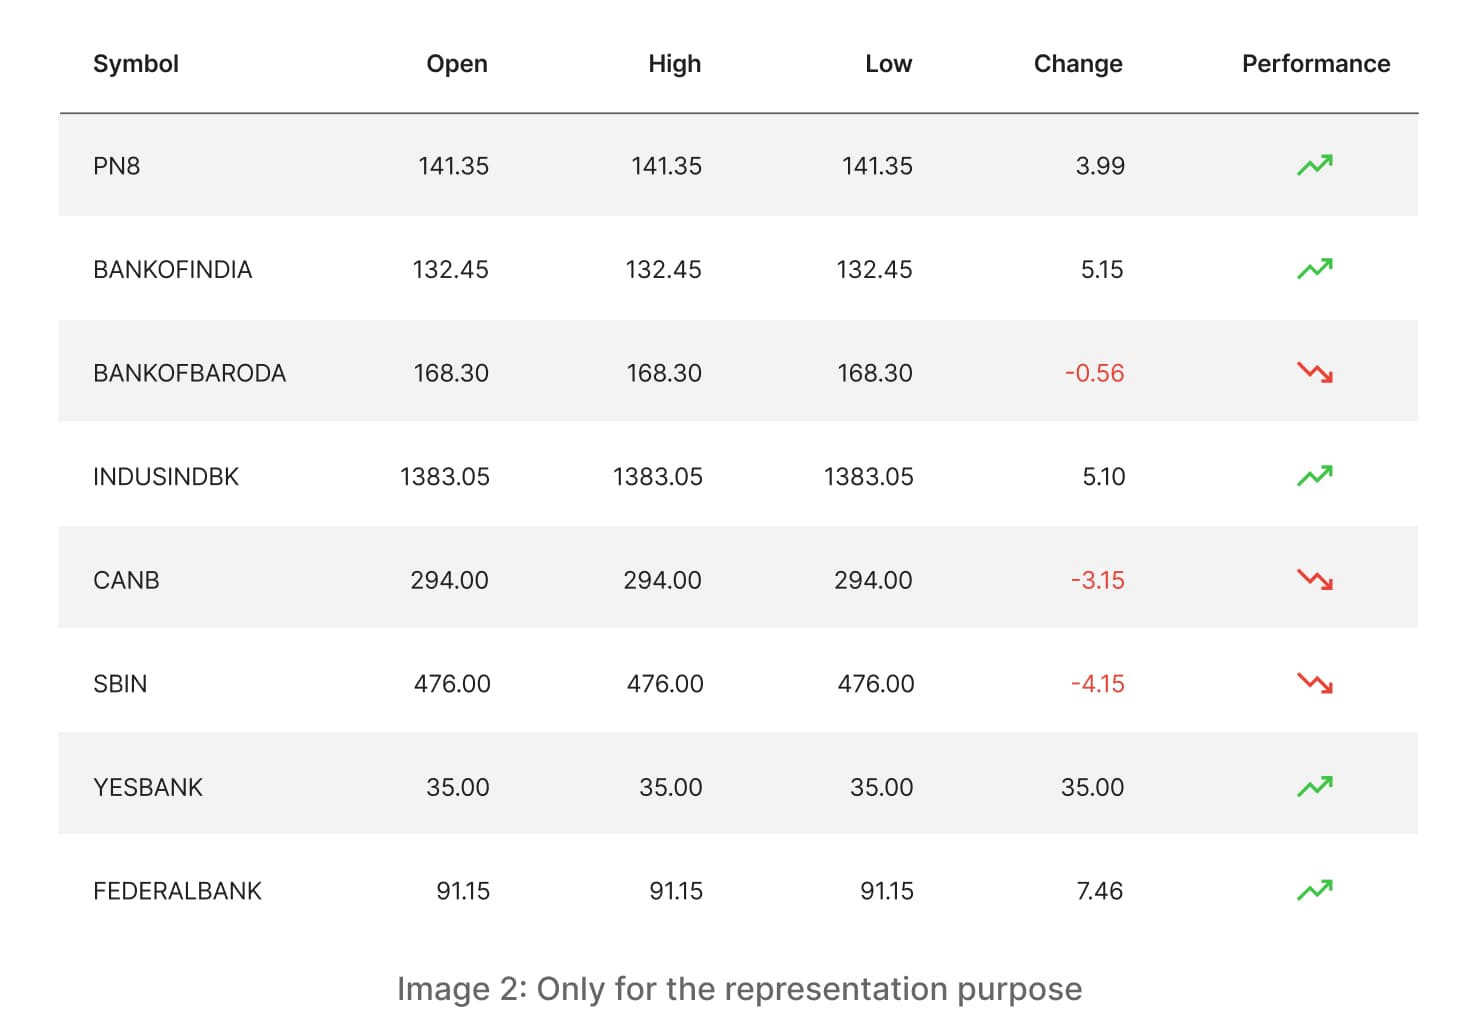Click the FEDERALBANK symbol name
1480x1034 pixels.
point(177,891)
